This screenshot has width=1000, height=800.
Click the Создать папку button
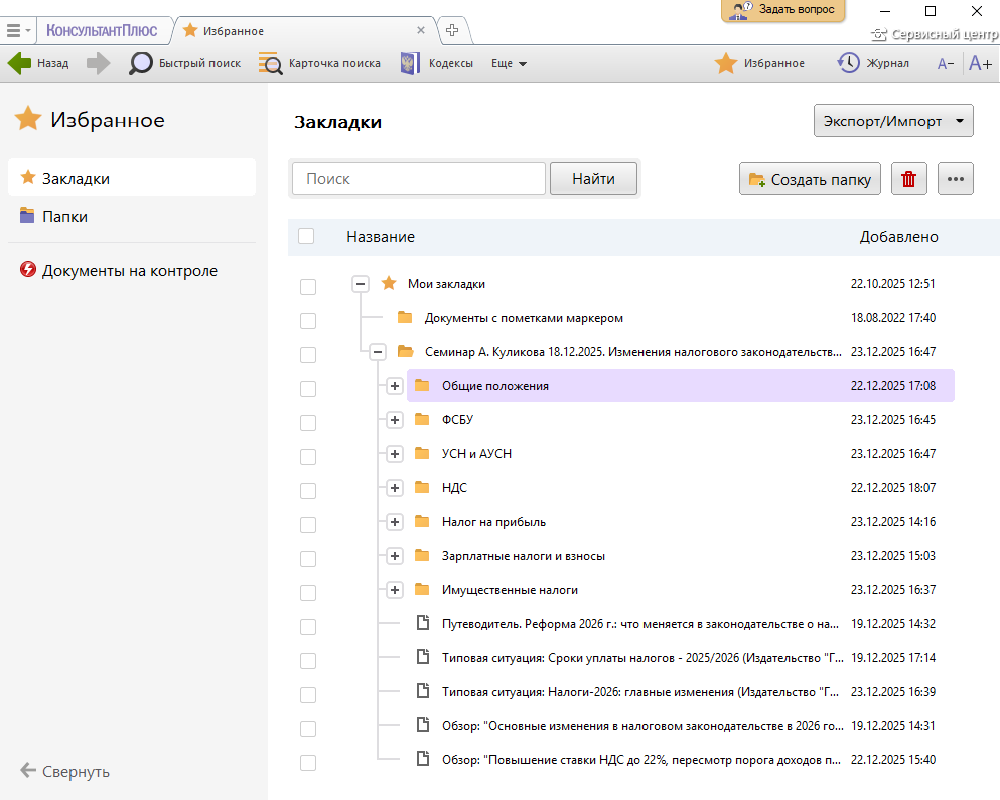(x=810, y=180)
